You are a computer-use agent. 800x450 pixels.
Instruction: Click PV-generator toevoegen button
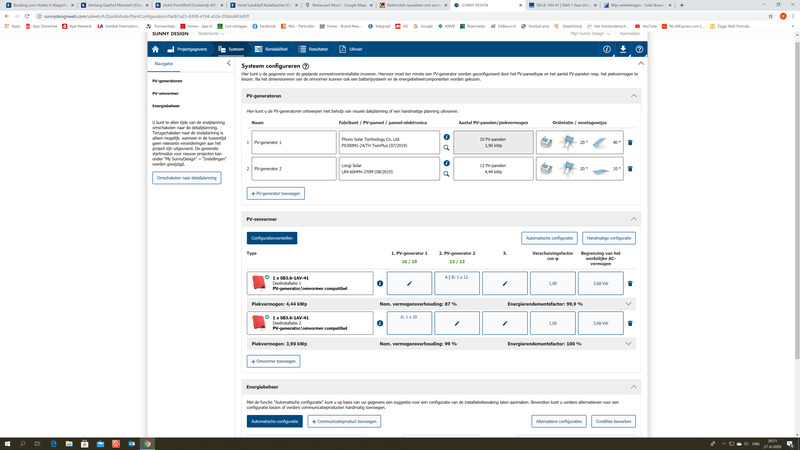[276, 193]
